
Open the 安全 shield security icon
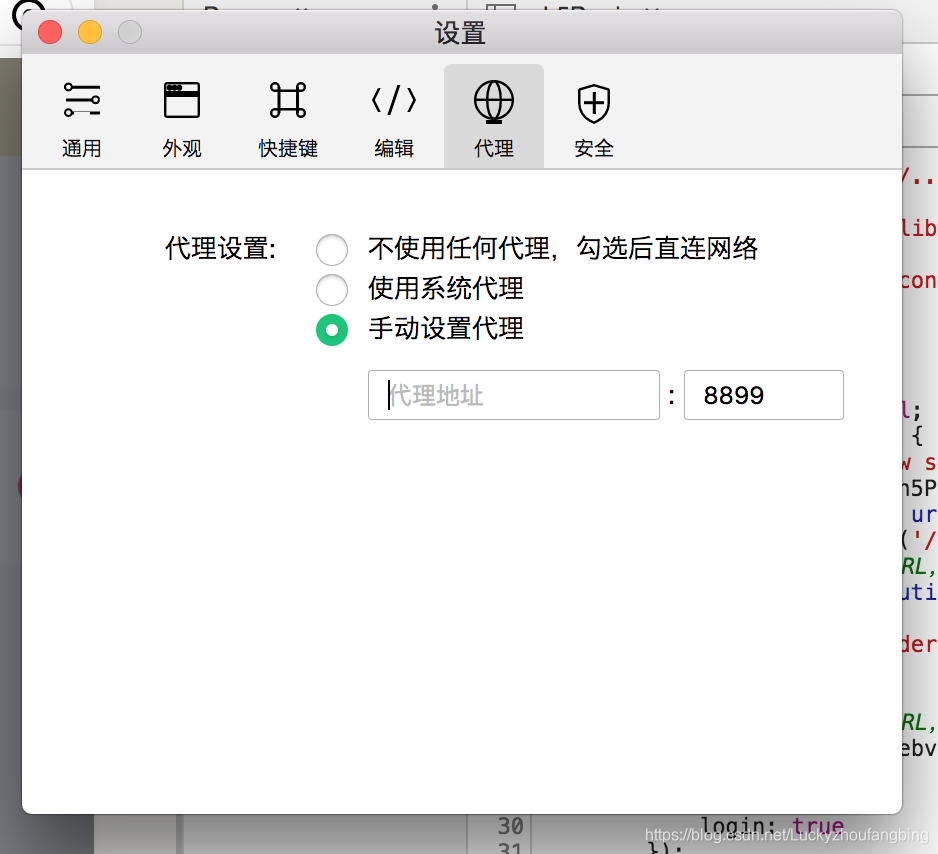tap(593, 103)
